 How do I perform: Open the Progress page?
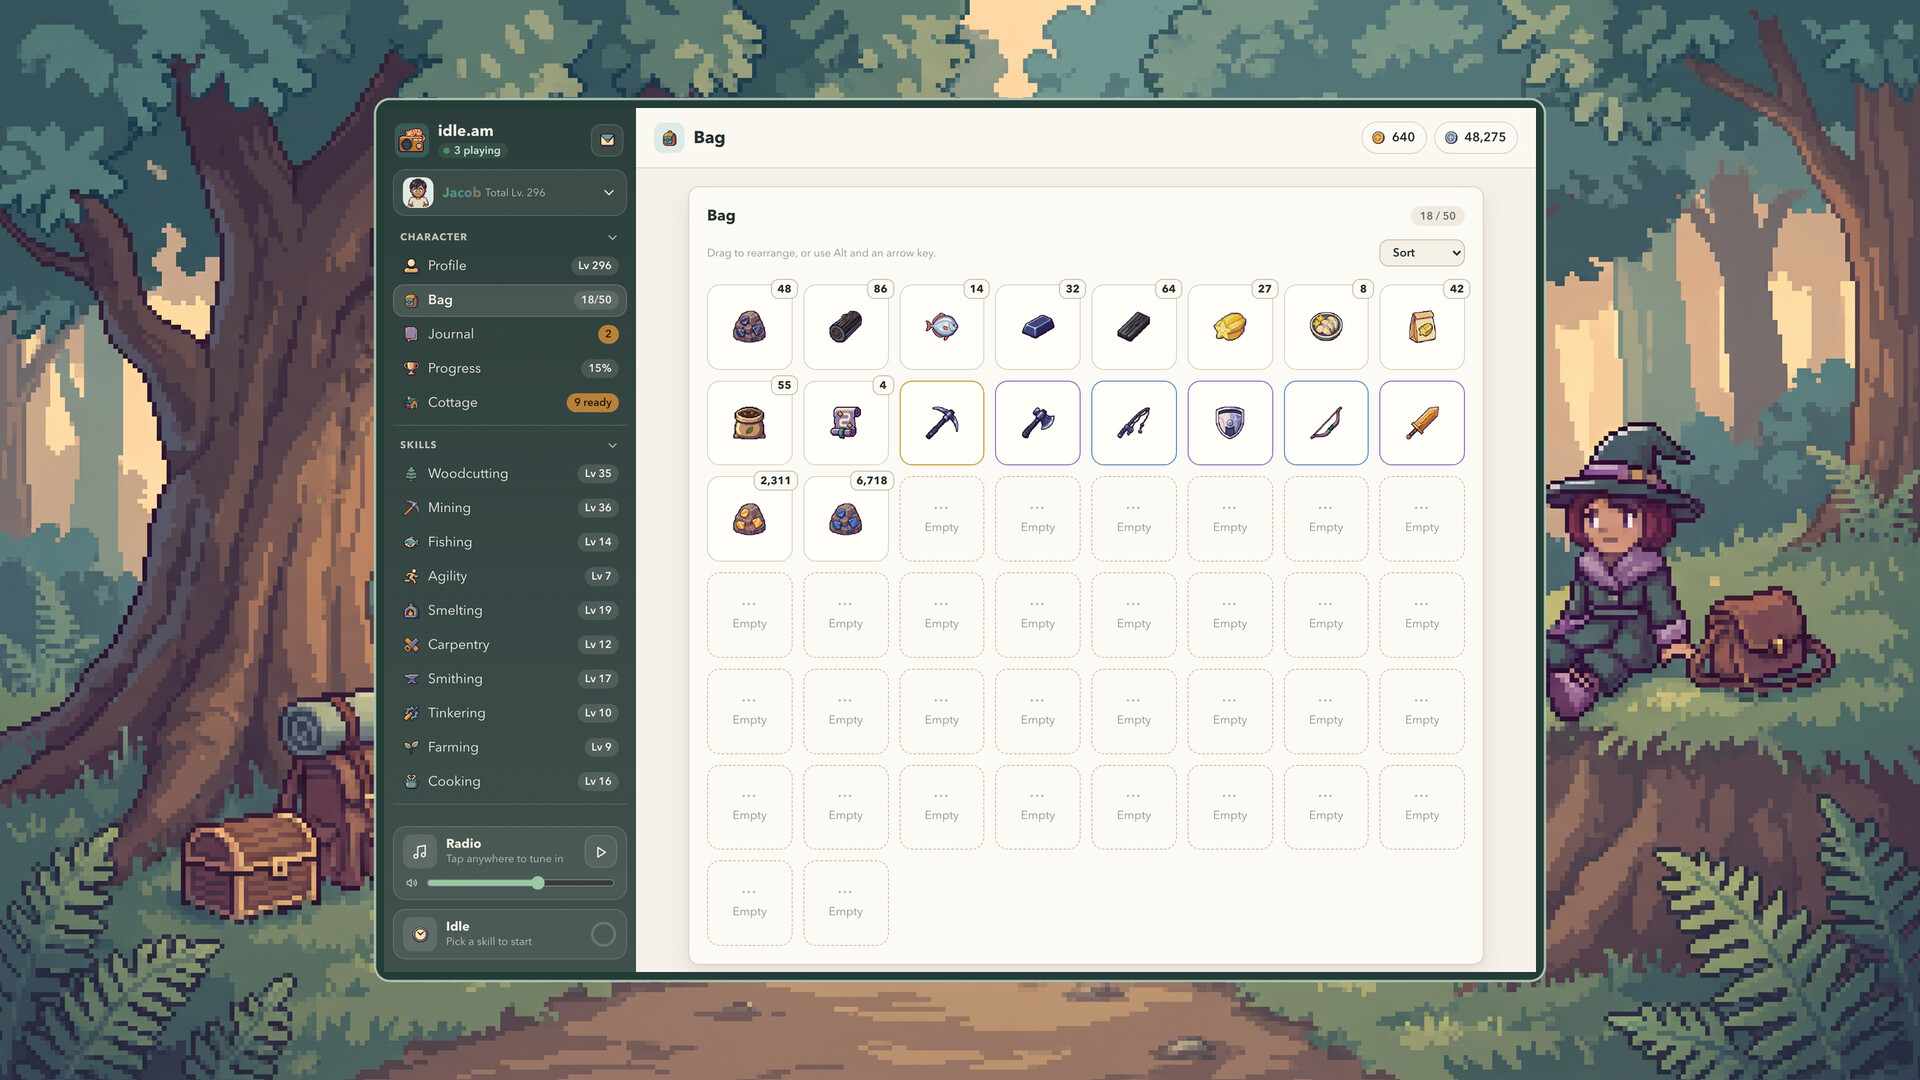[509, 368]
